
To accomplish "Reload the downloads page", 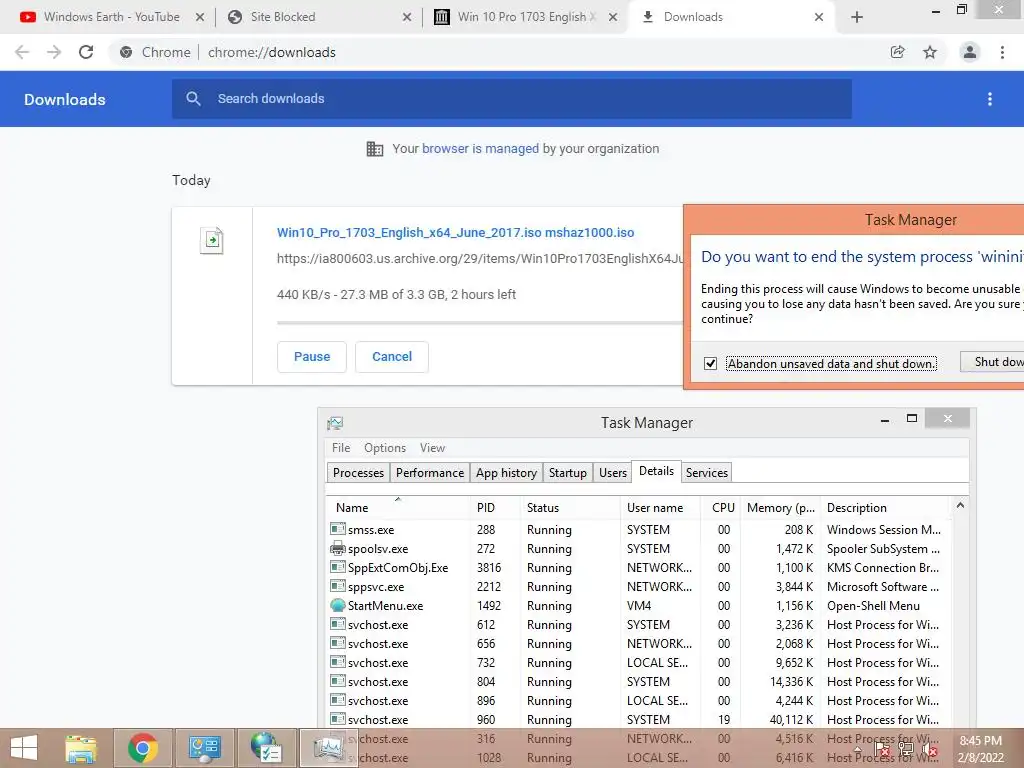I will click(x=86, y=52).
